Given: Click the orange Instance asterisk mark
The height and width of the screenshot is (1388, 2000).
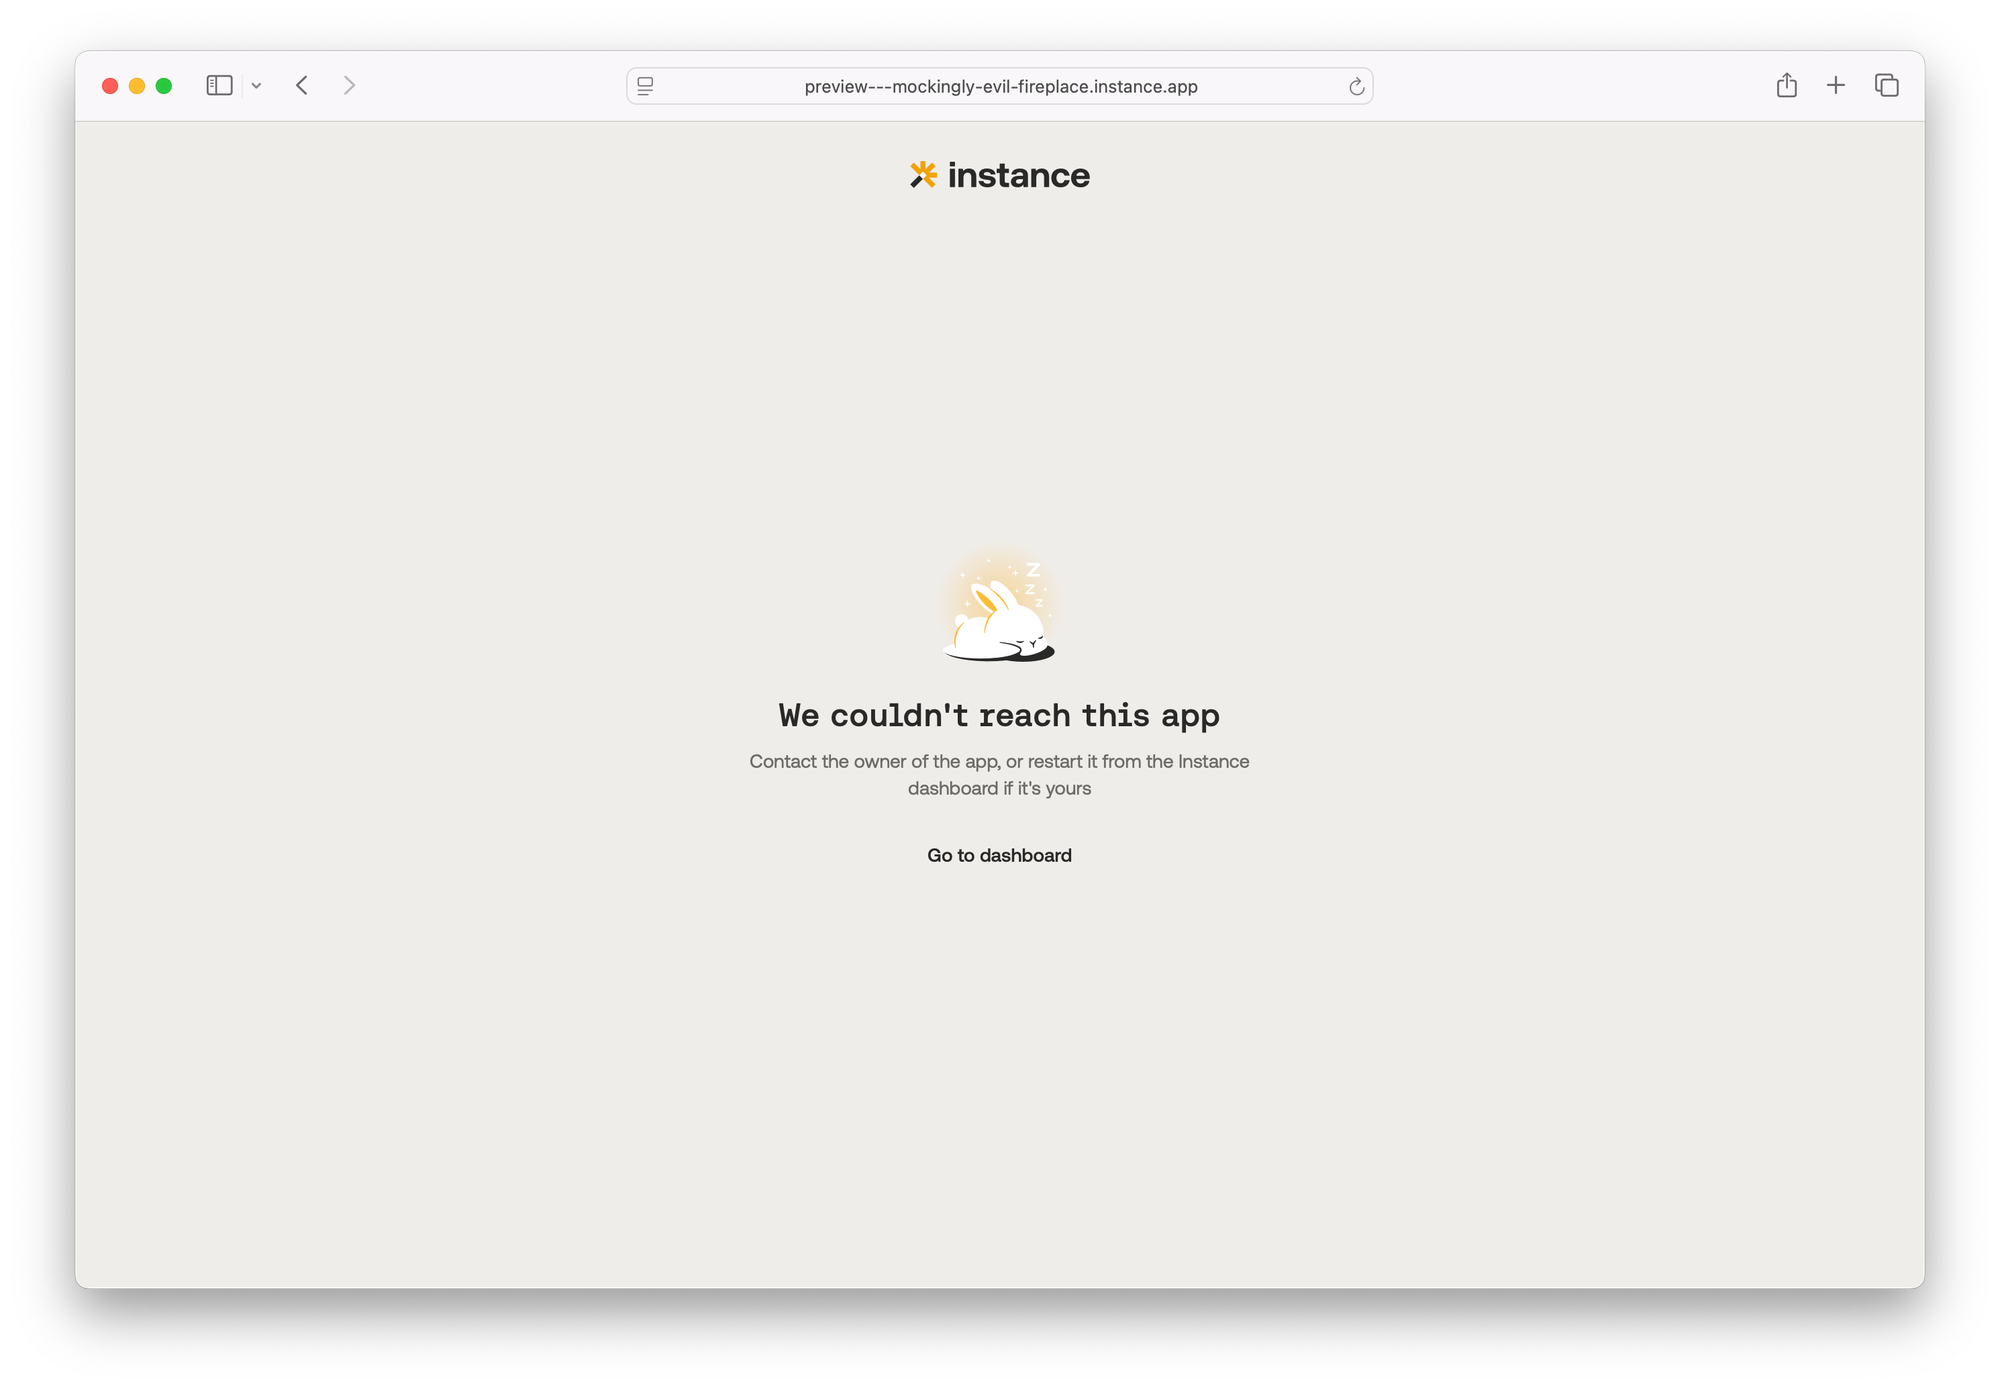Looking at the screenshot, I should point(923,175).
